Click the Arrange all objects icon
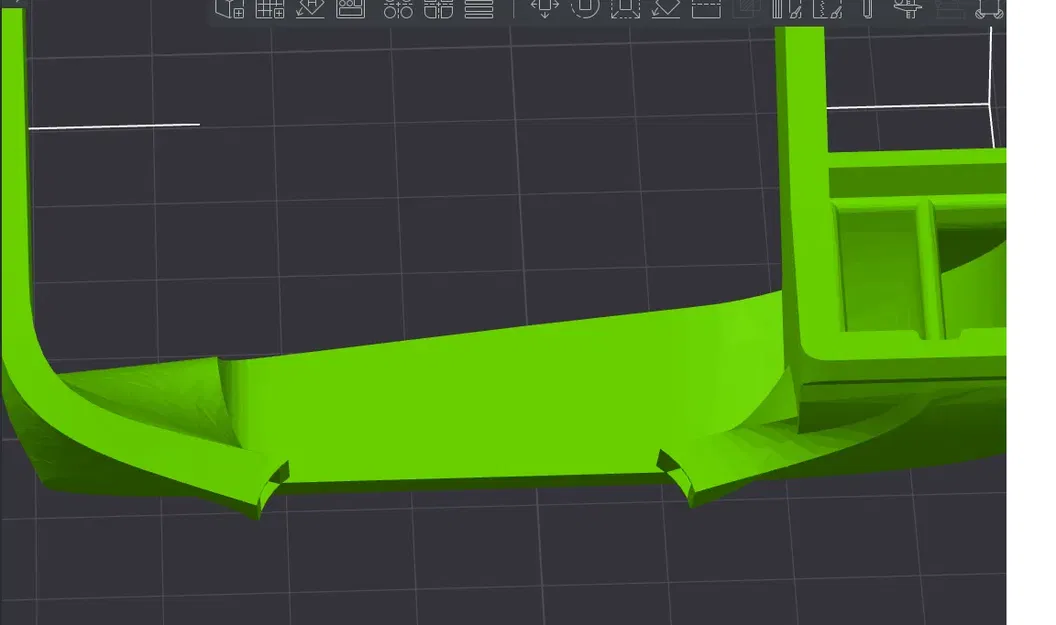Image resolution: width=1056 pixels, height=625 pixels. point(351,10)
